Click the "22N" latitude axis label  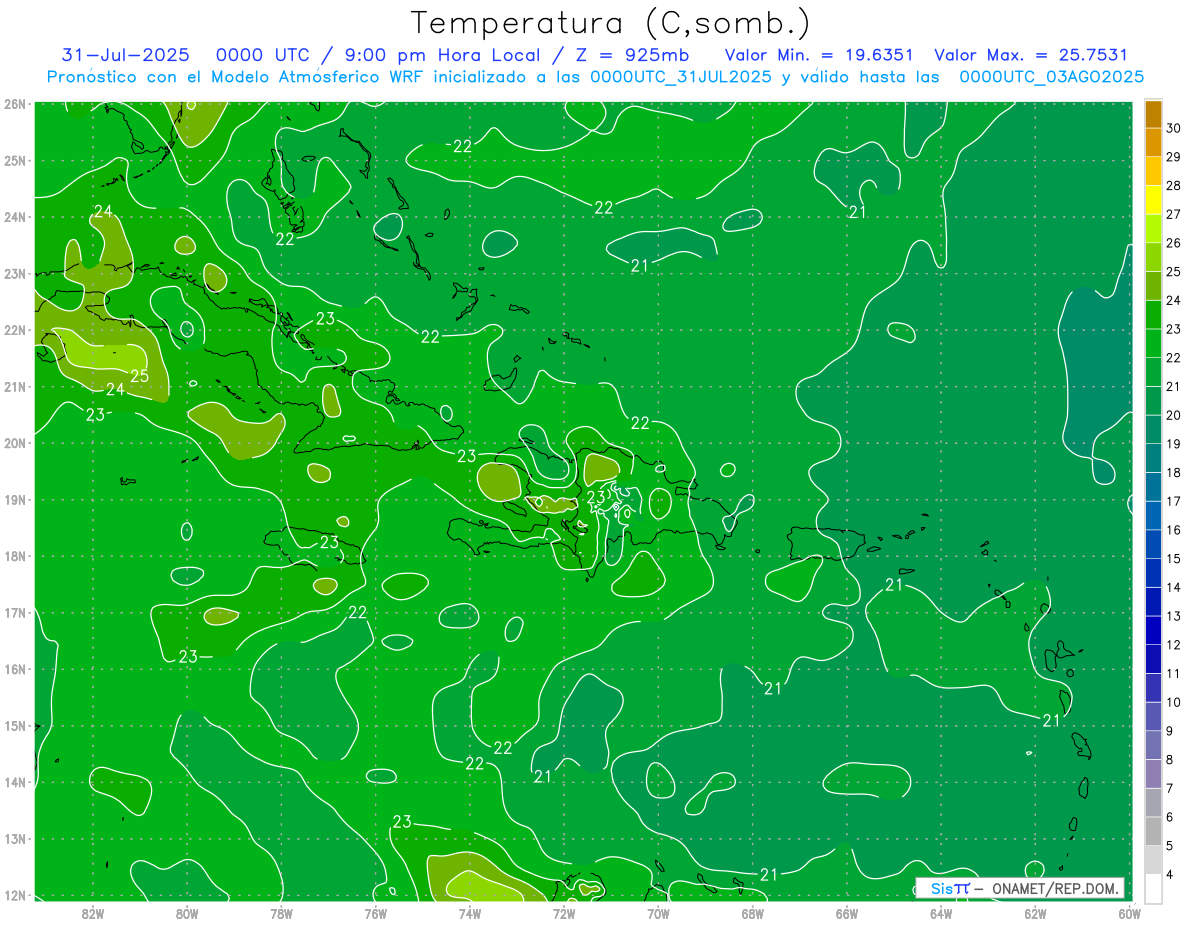coord(15,330)
